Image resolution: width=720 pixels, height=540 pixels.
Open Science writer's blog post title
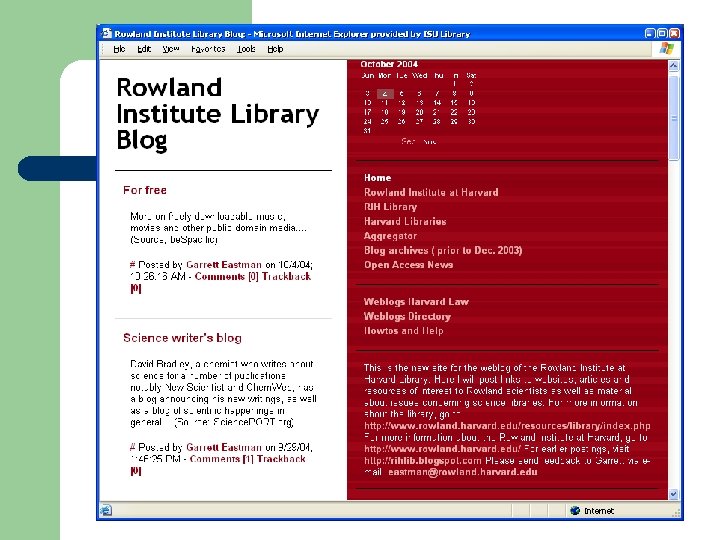[x=182, y=338]
